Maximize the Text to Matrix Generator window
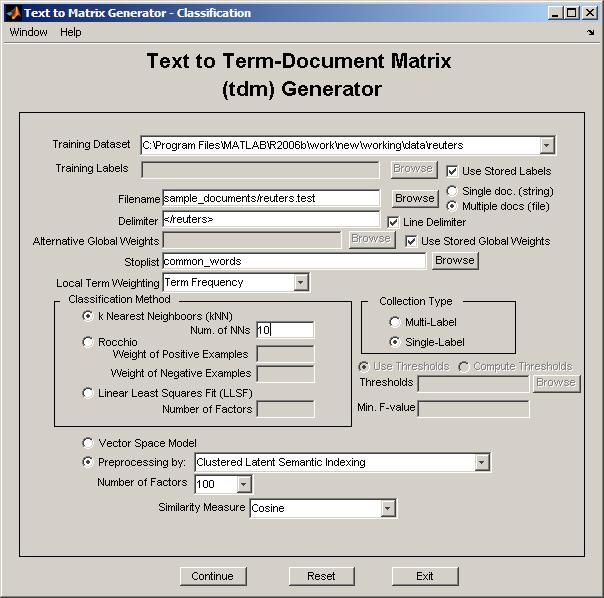The height and width of the screenshot is (598, 604). click(x=572, y=13)
